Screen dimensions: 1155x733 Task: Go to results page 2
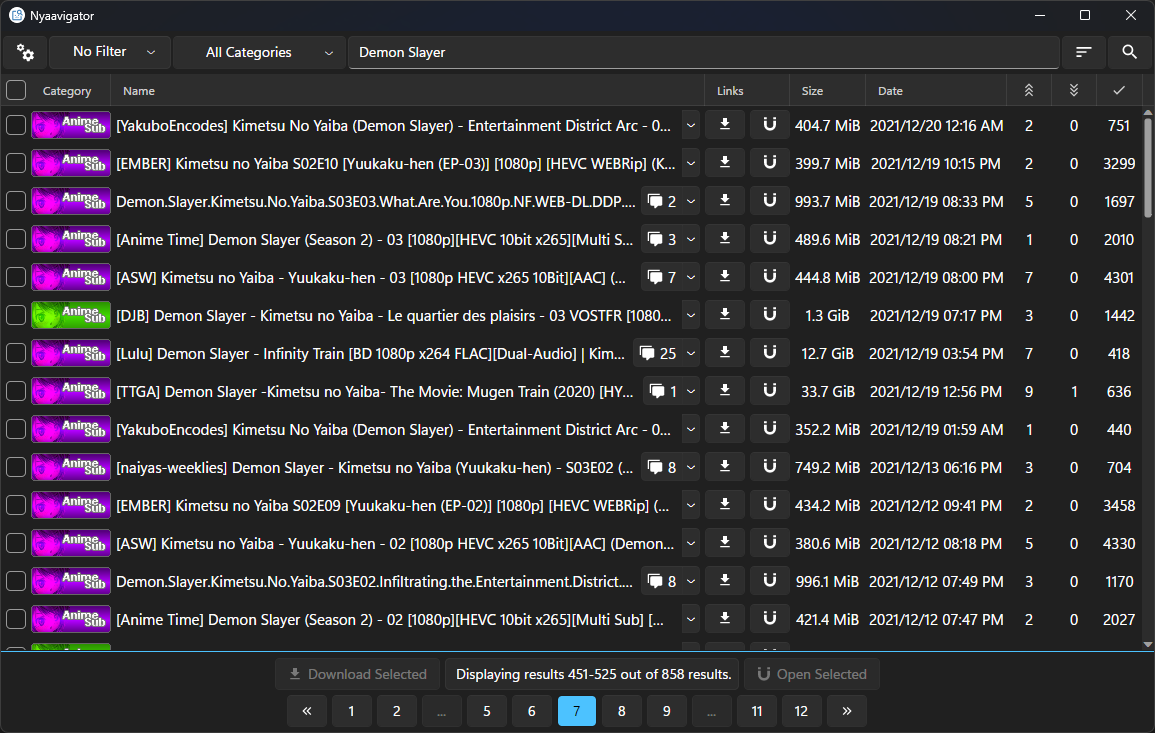click(x=396, y=711)
